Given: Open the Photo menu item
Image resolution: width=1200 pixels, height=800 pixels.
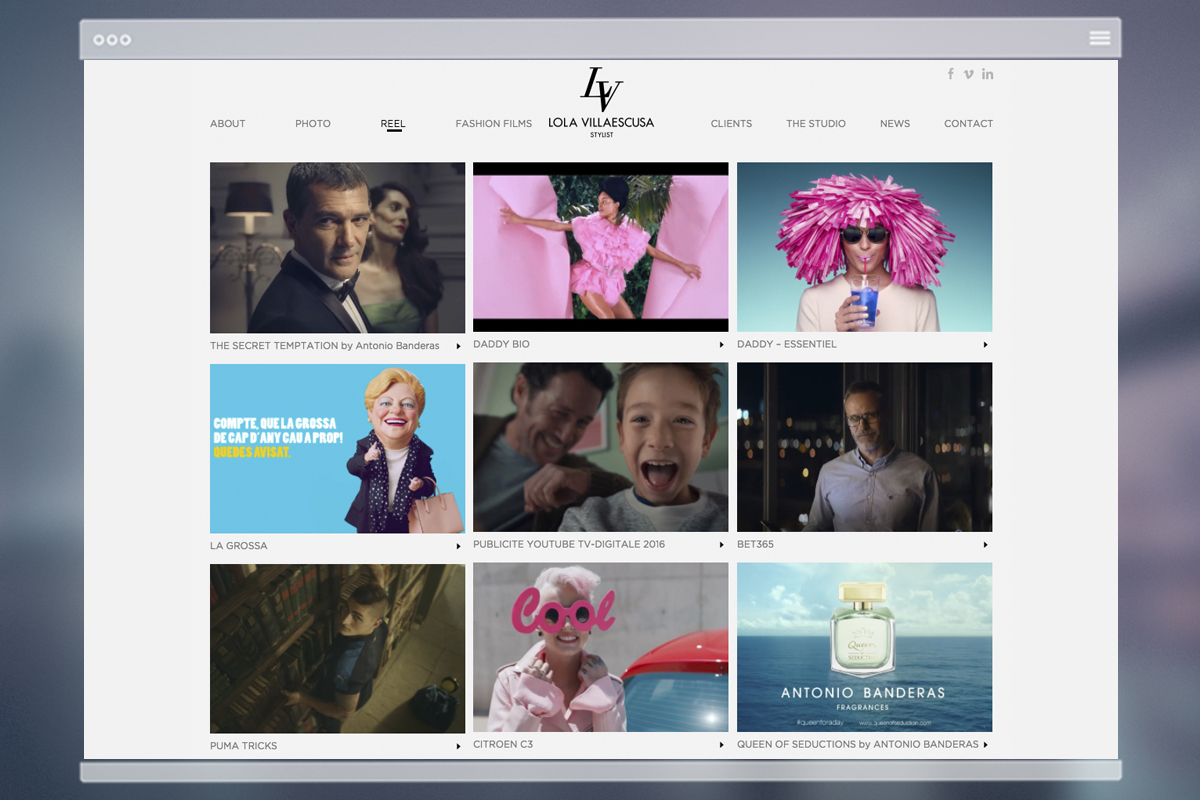Looking at the screenshot, I should pyautogui.click(x=313, y=124).
